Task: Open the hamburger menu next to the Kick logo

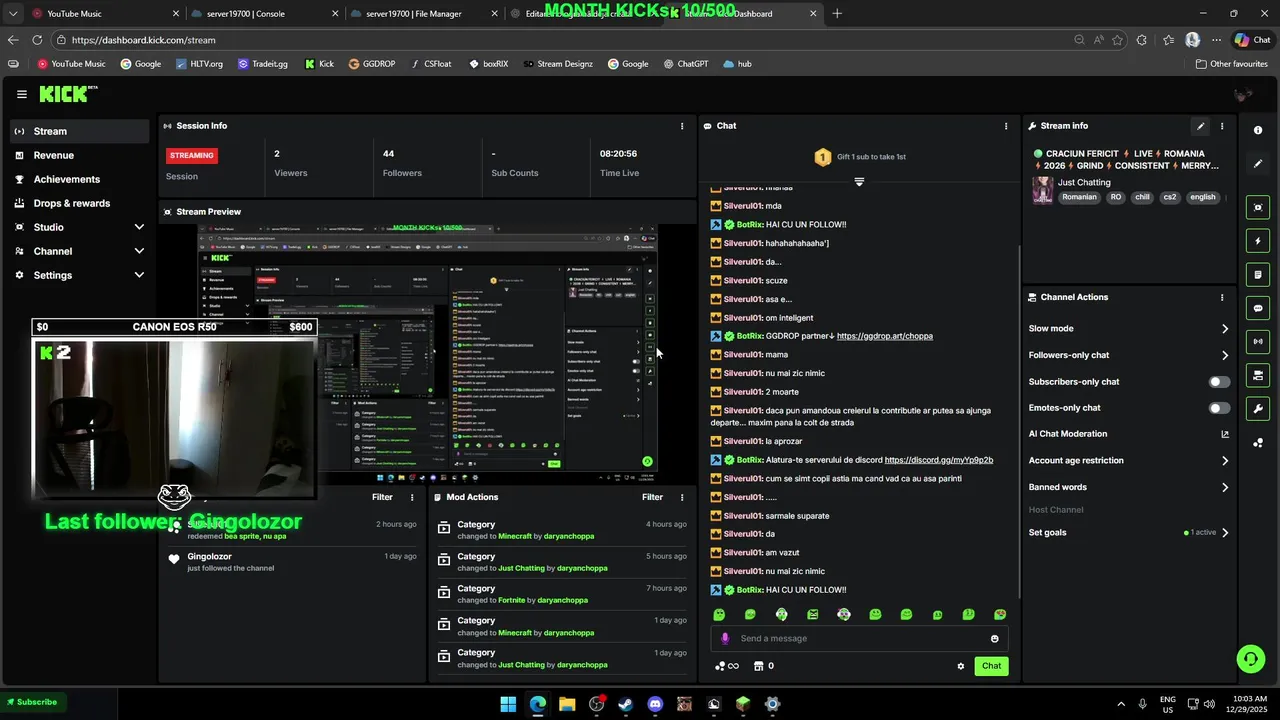Action: [x=22, y=94]
